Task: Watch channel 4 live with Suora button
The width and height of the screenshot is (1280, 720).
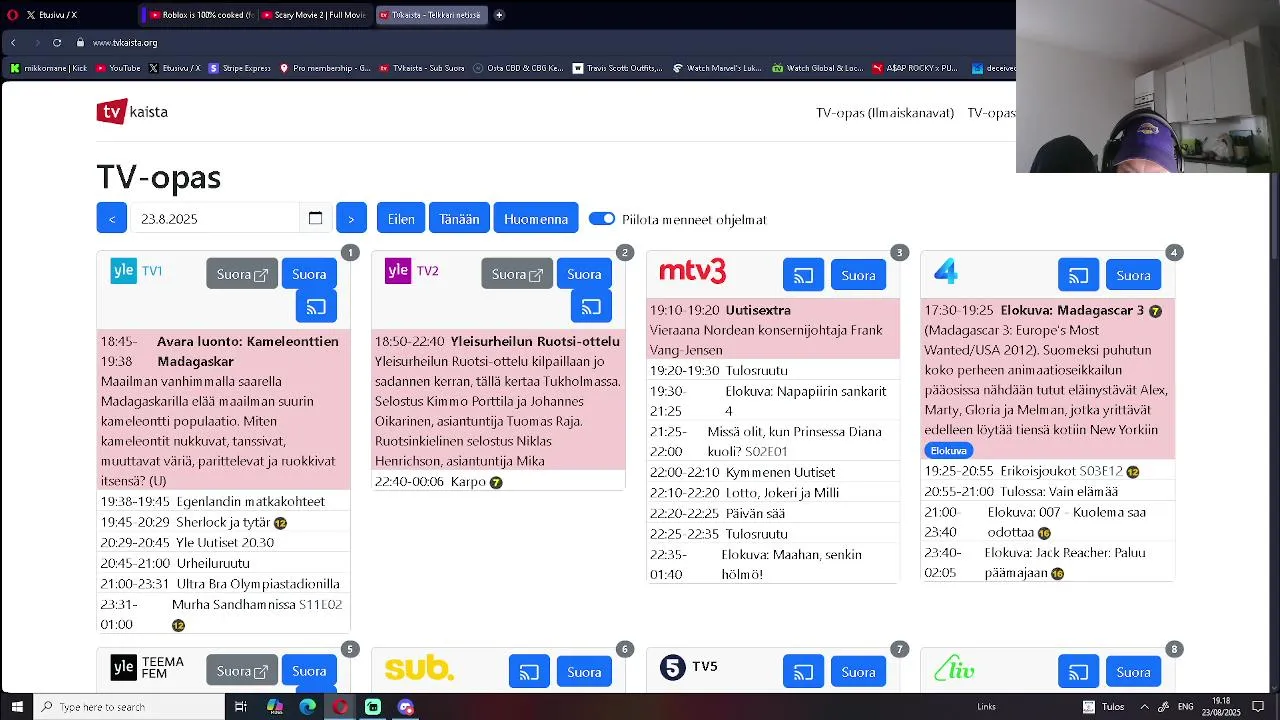Action: pyautogui.click(x=1133, y=275)
